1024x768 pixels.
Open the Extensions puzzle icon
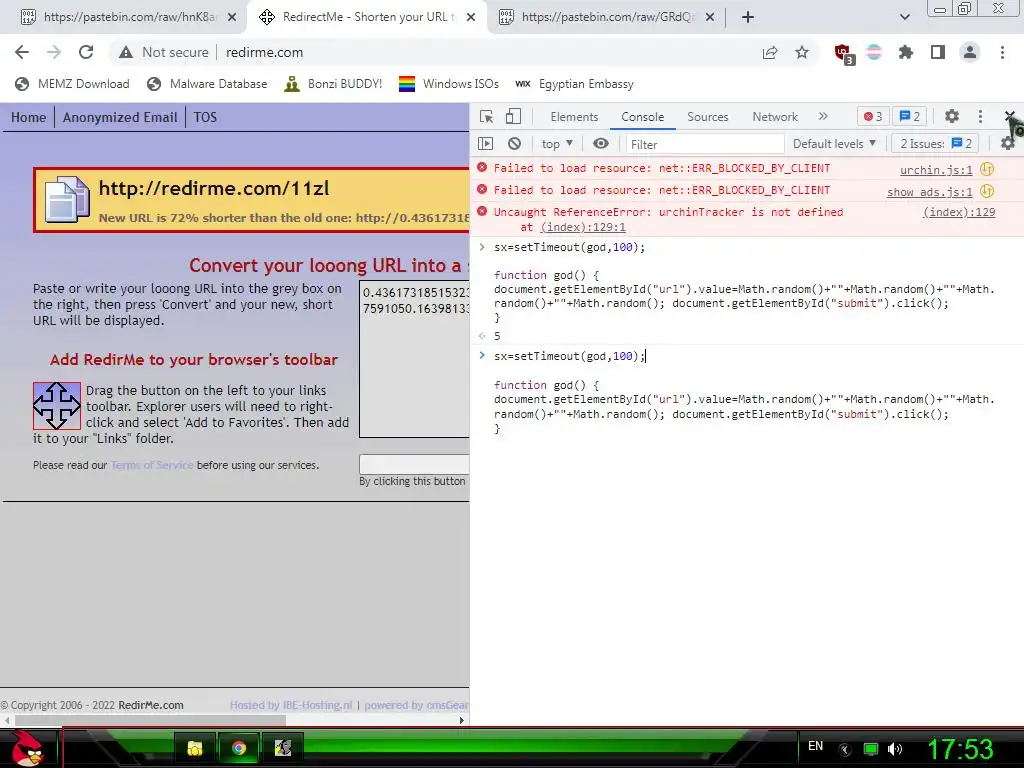tap(905, 52)
